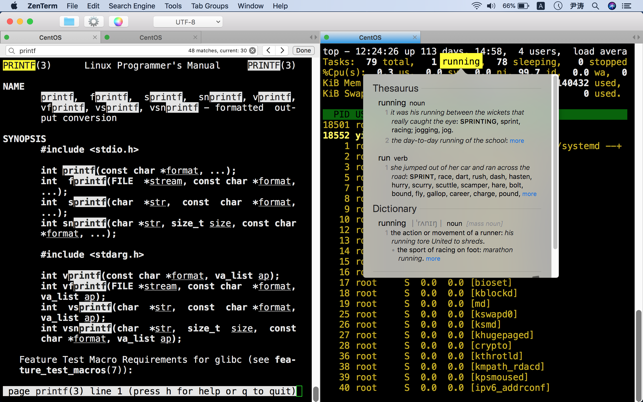
Task: Open Siri from menu bar
Action: click(x=612, y=6)
